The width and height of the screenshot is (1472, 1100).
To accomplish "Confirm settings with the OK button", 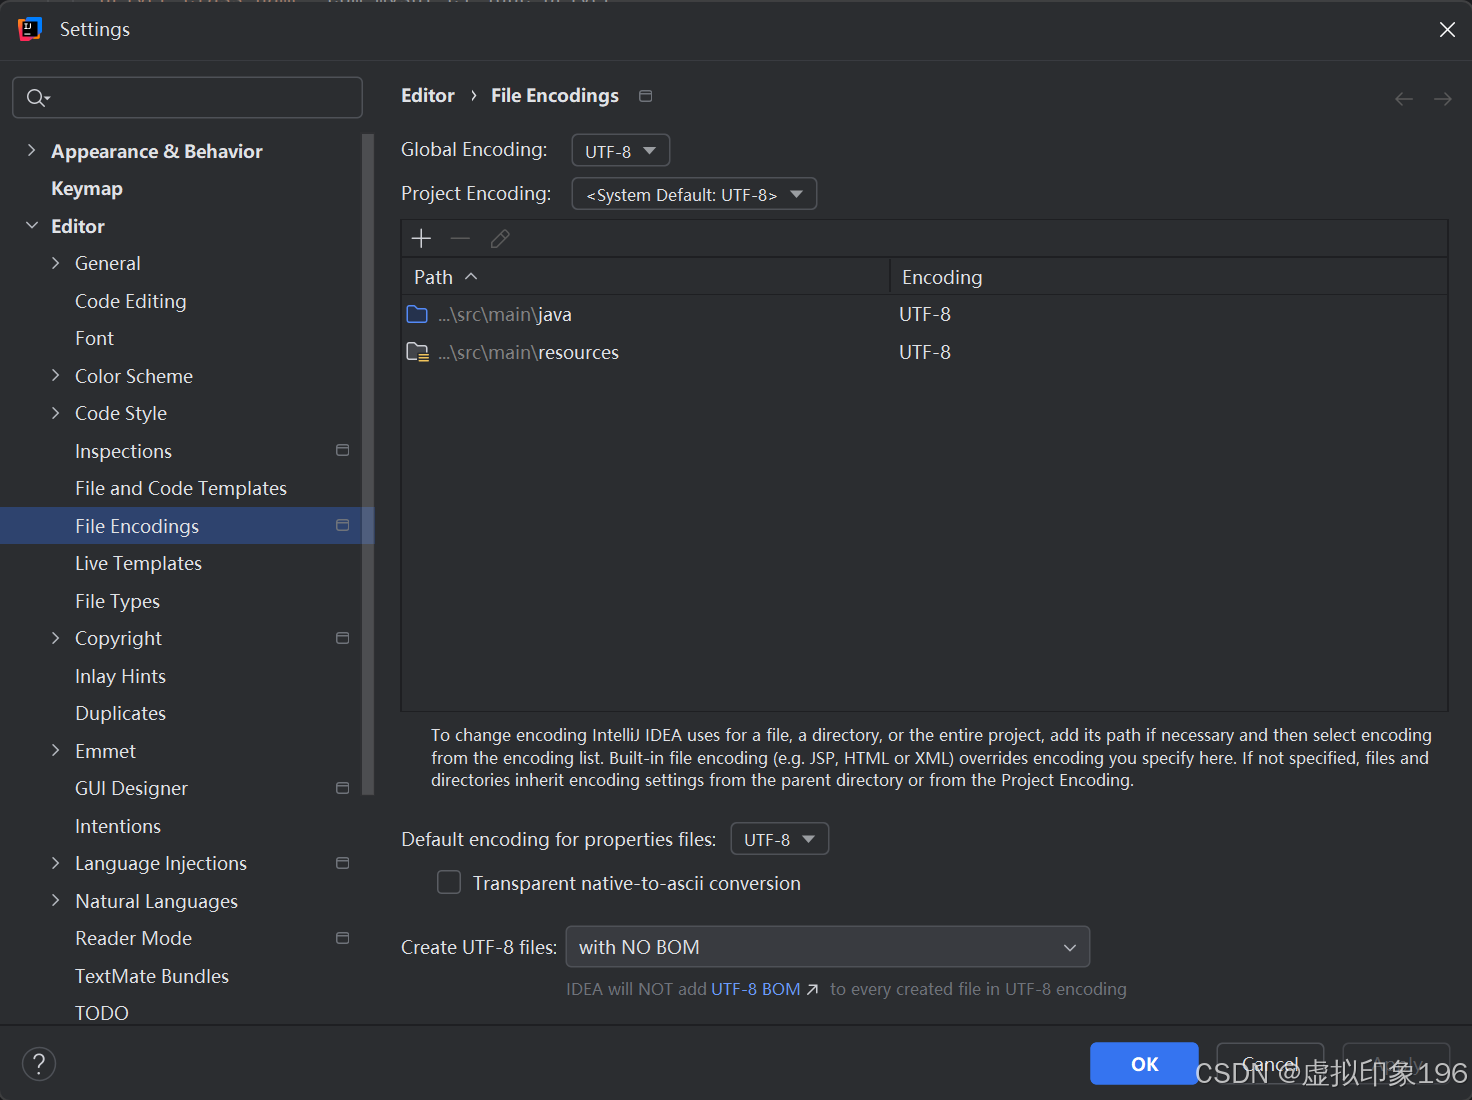I will pyautogui.click(x=1143, y=1063).
